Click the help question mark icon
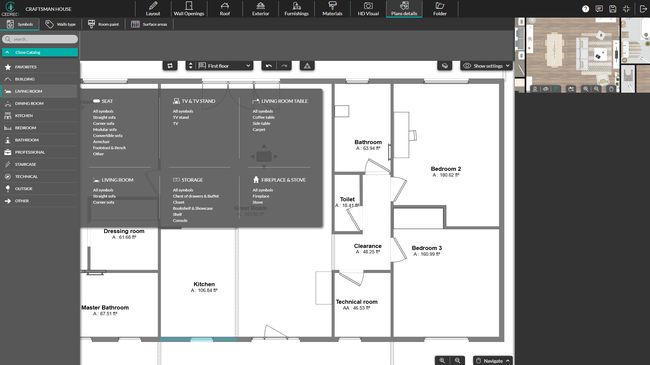The height and width of the screenshot is (365, 650). pyautogui.click(x=585, y=9)
